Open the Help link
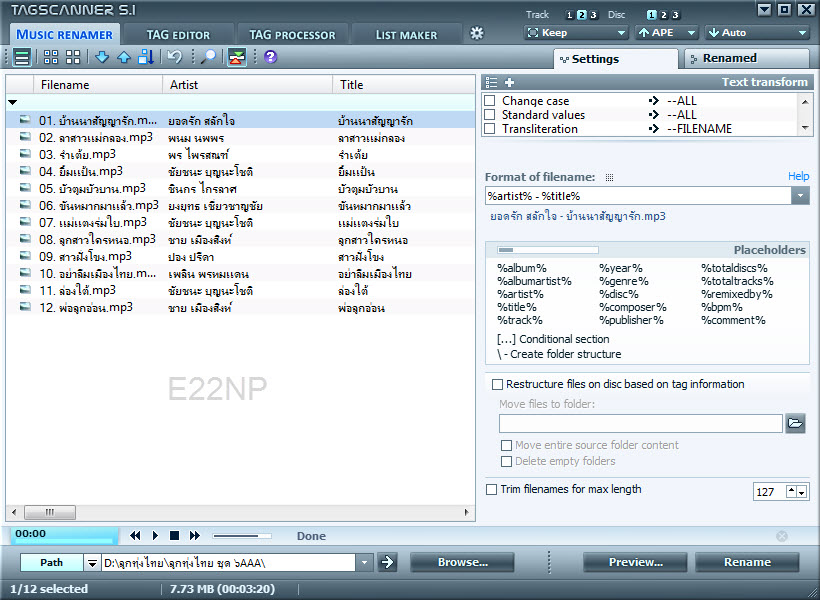 point(799,176)
